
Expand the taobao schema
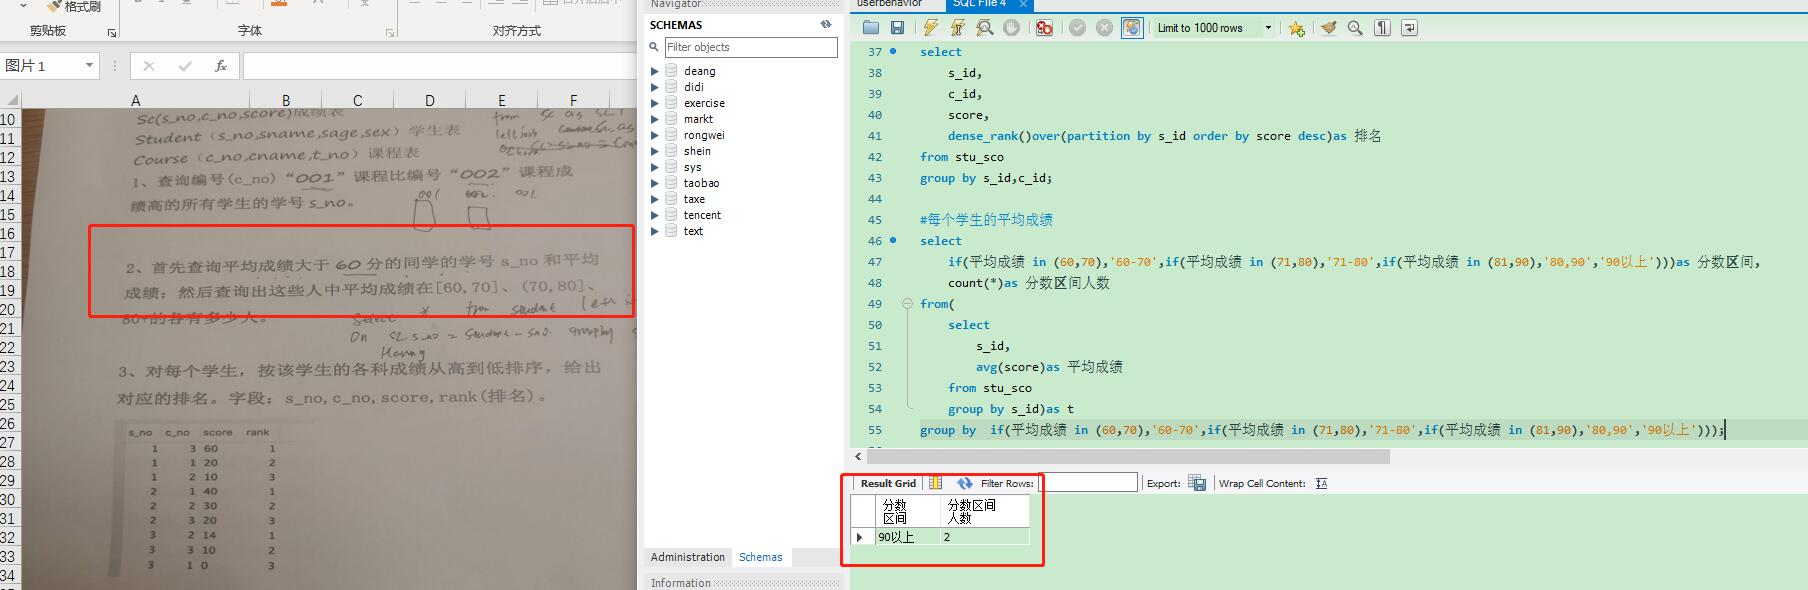coord(655,183)
